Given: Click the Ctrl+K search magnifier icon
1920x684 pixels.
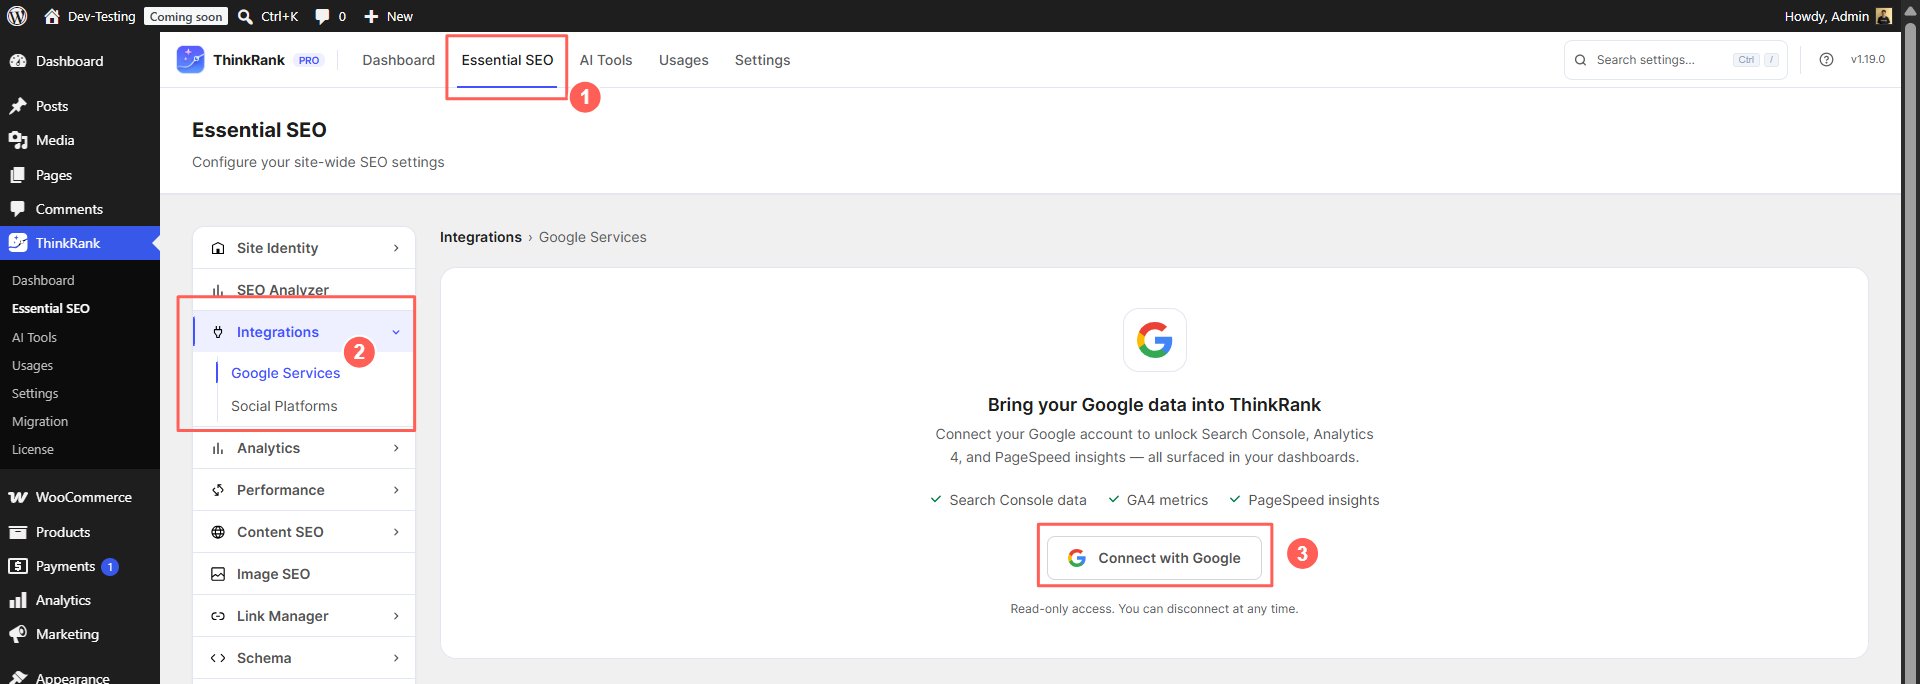Looking at the screenshot, I should tap(245, 16).
